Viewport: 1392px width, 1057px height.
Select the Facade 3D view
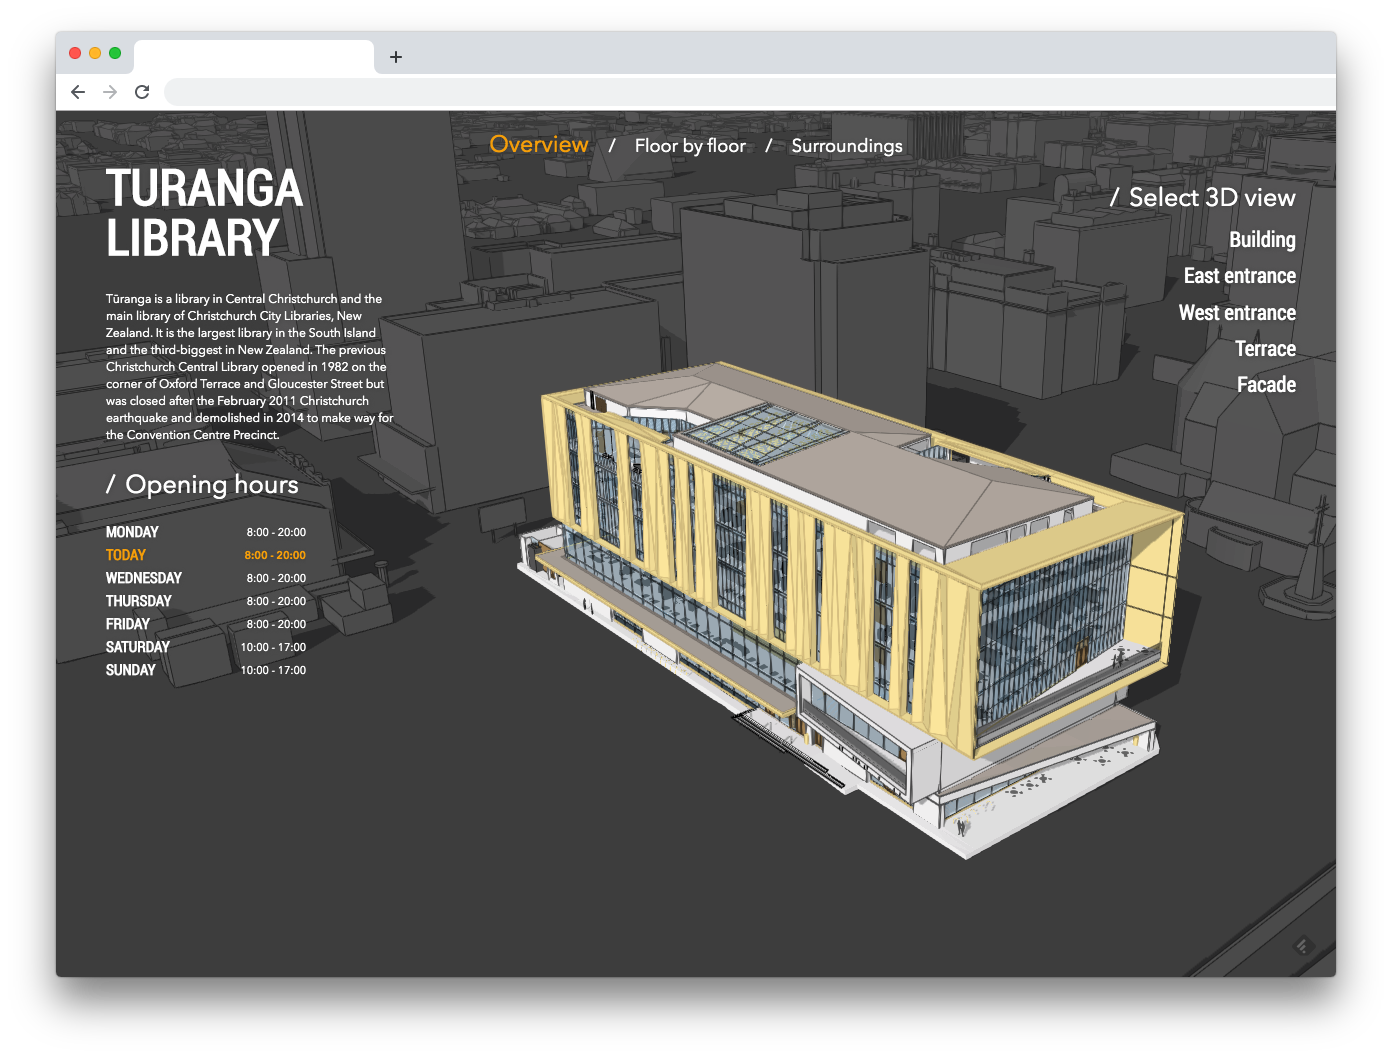click(x=1266, y=385)
